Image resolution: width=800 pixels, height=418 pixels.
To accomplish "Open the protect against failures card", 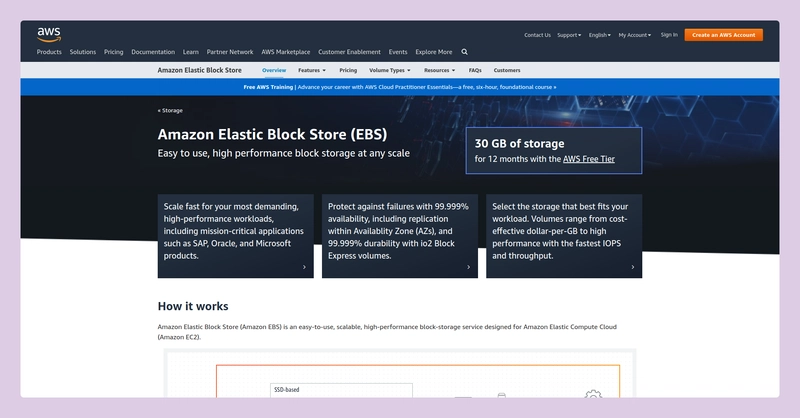I will coord(399,236).
